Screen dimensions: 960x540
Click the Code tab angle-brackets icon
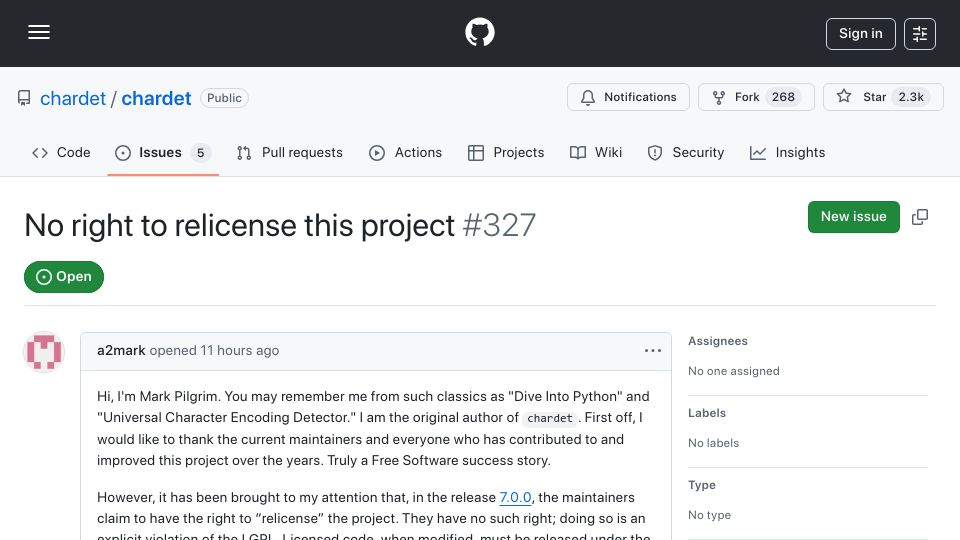coord(40,153)
